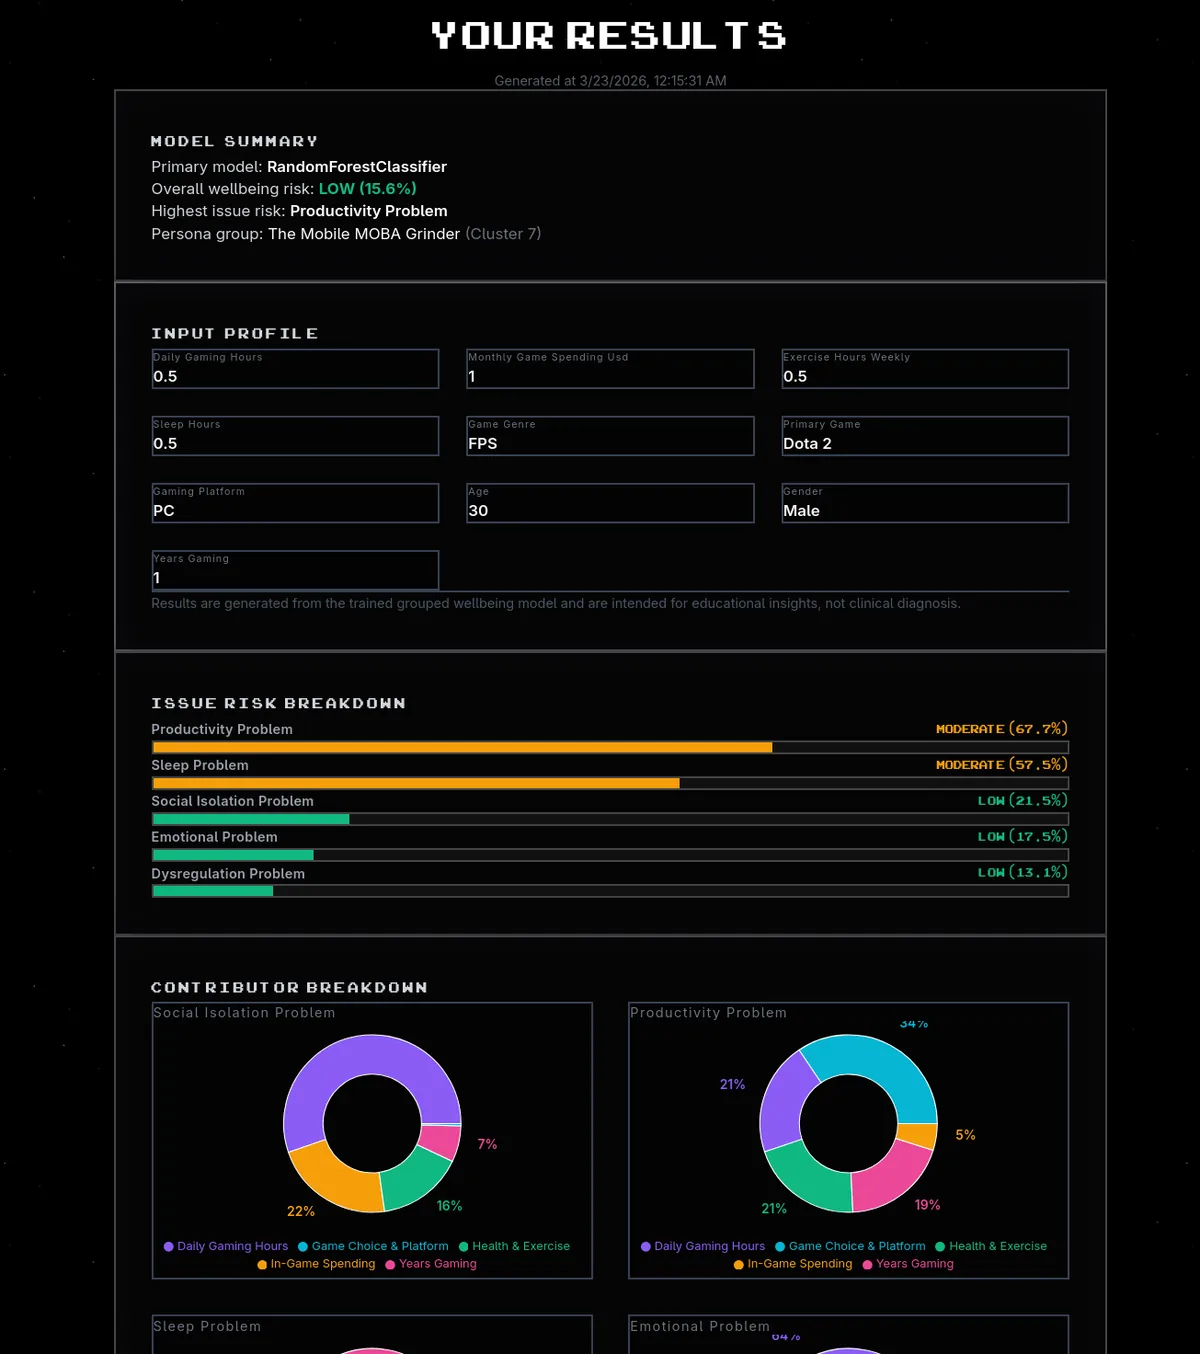1200x1354 pixels.
Task: Click the Exercise Hours Weekly field
Action: pyautogui.click(x=925, y=368)
